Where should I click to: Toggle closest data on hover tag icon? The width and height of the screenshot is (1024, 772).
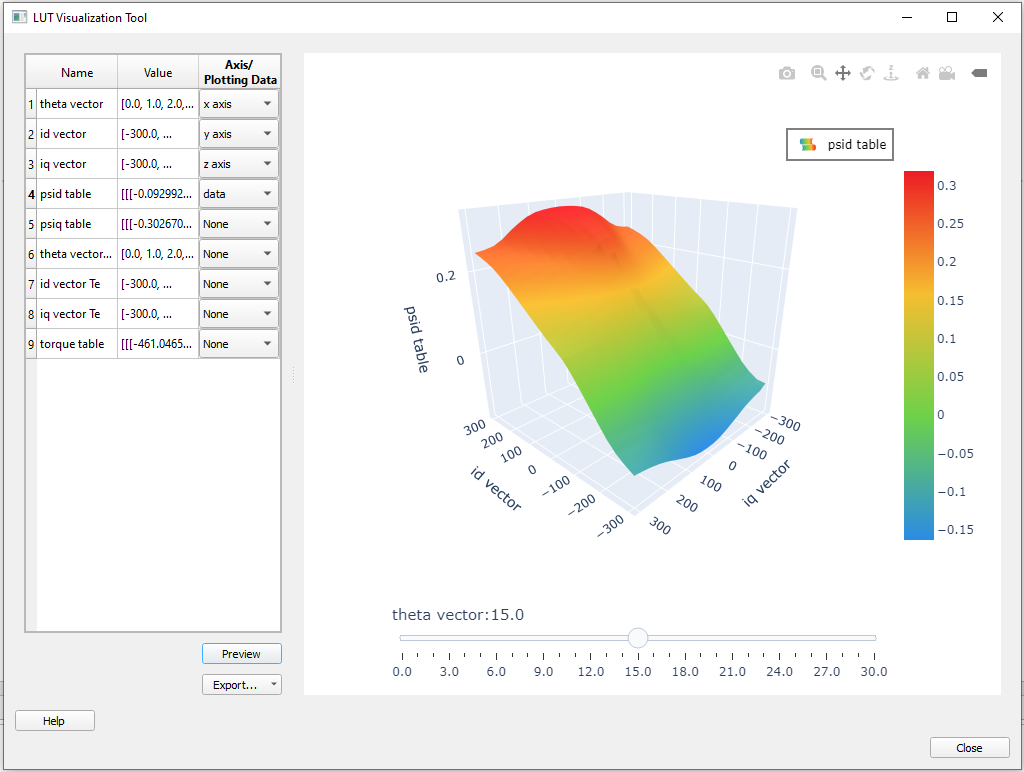[979, 73]
